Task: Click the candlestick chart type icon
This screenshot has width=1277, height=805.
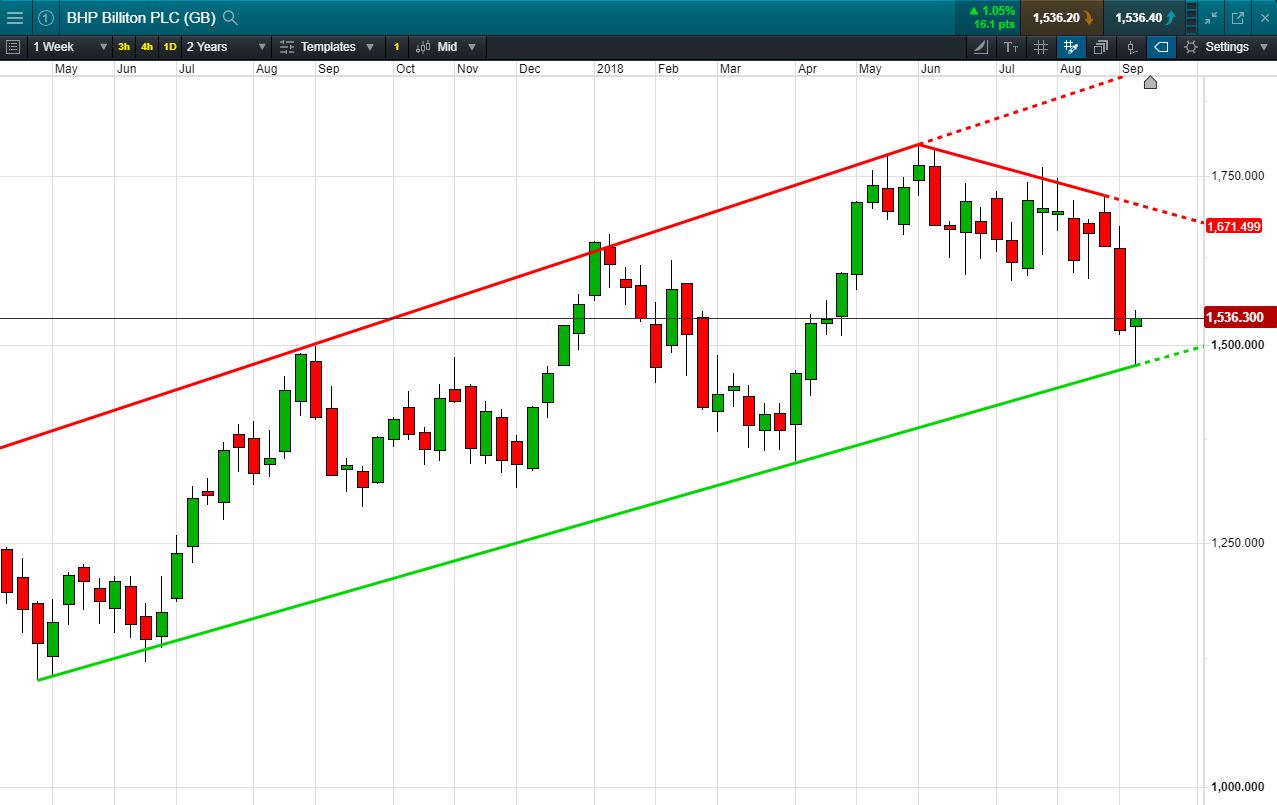Action: (423, 47)
